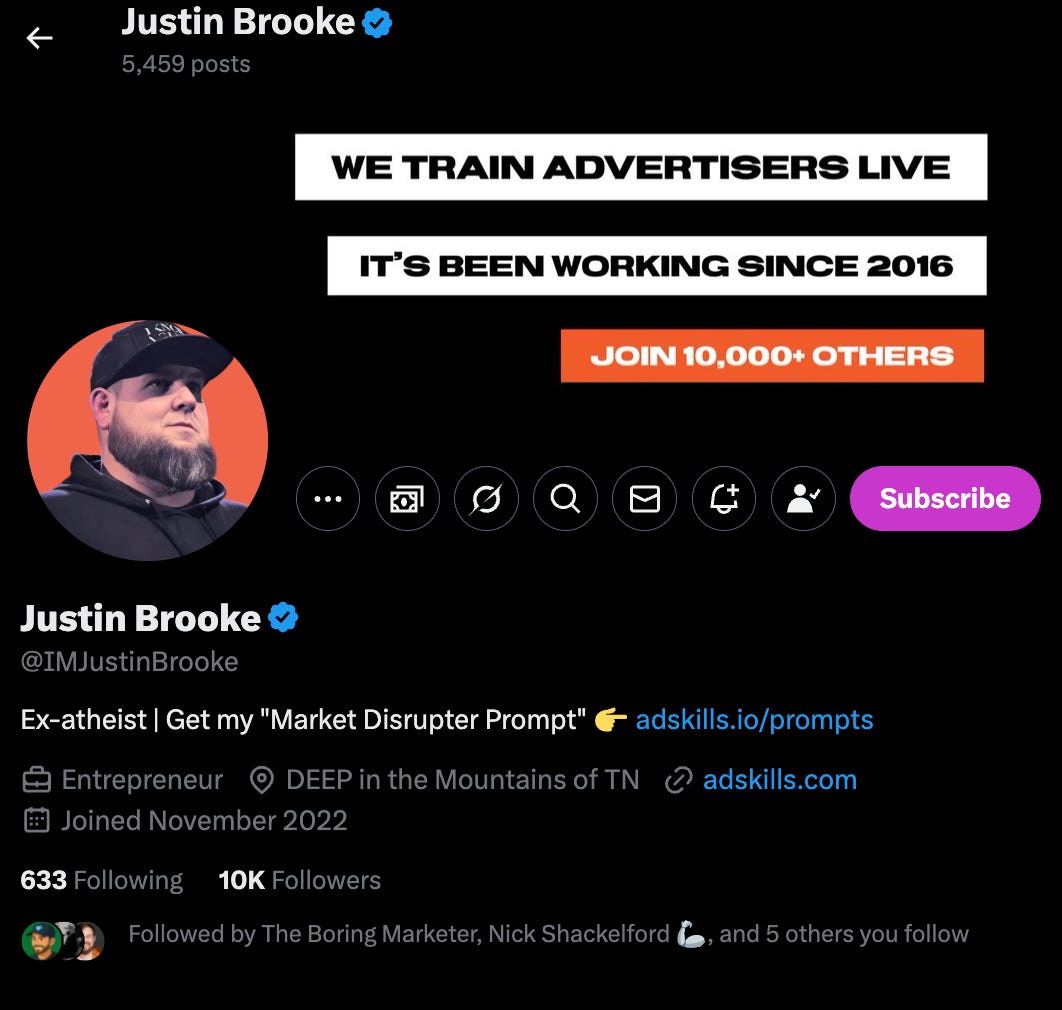Viewport: 1062px width, 1010px height.
Task: Click the tip money icon button
Action: pos(407,499)
